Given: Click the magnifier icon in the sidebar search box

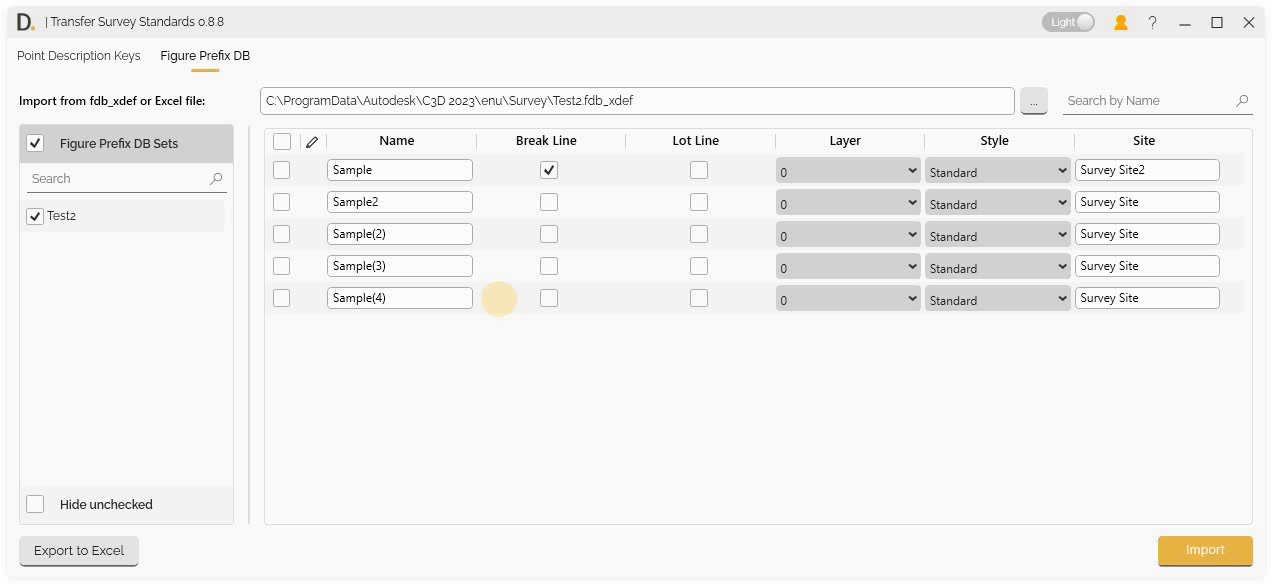Looking at the screenshot, I should click(x=216, y=178).
